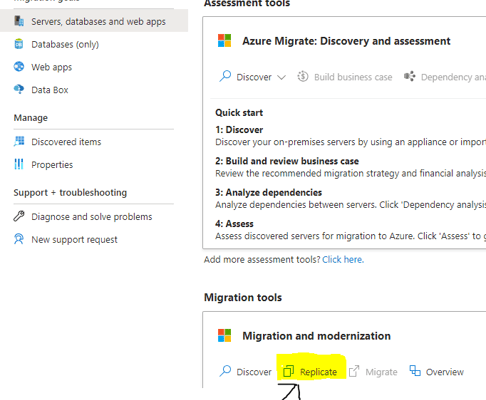The height and width of the screenshot is (400, 486).
Task: Click the Web apps globe icon
Action: [19, 67]
